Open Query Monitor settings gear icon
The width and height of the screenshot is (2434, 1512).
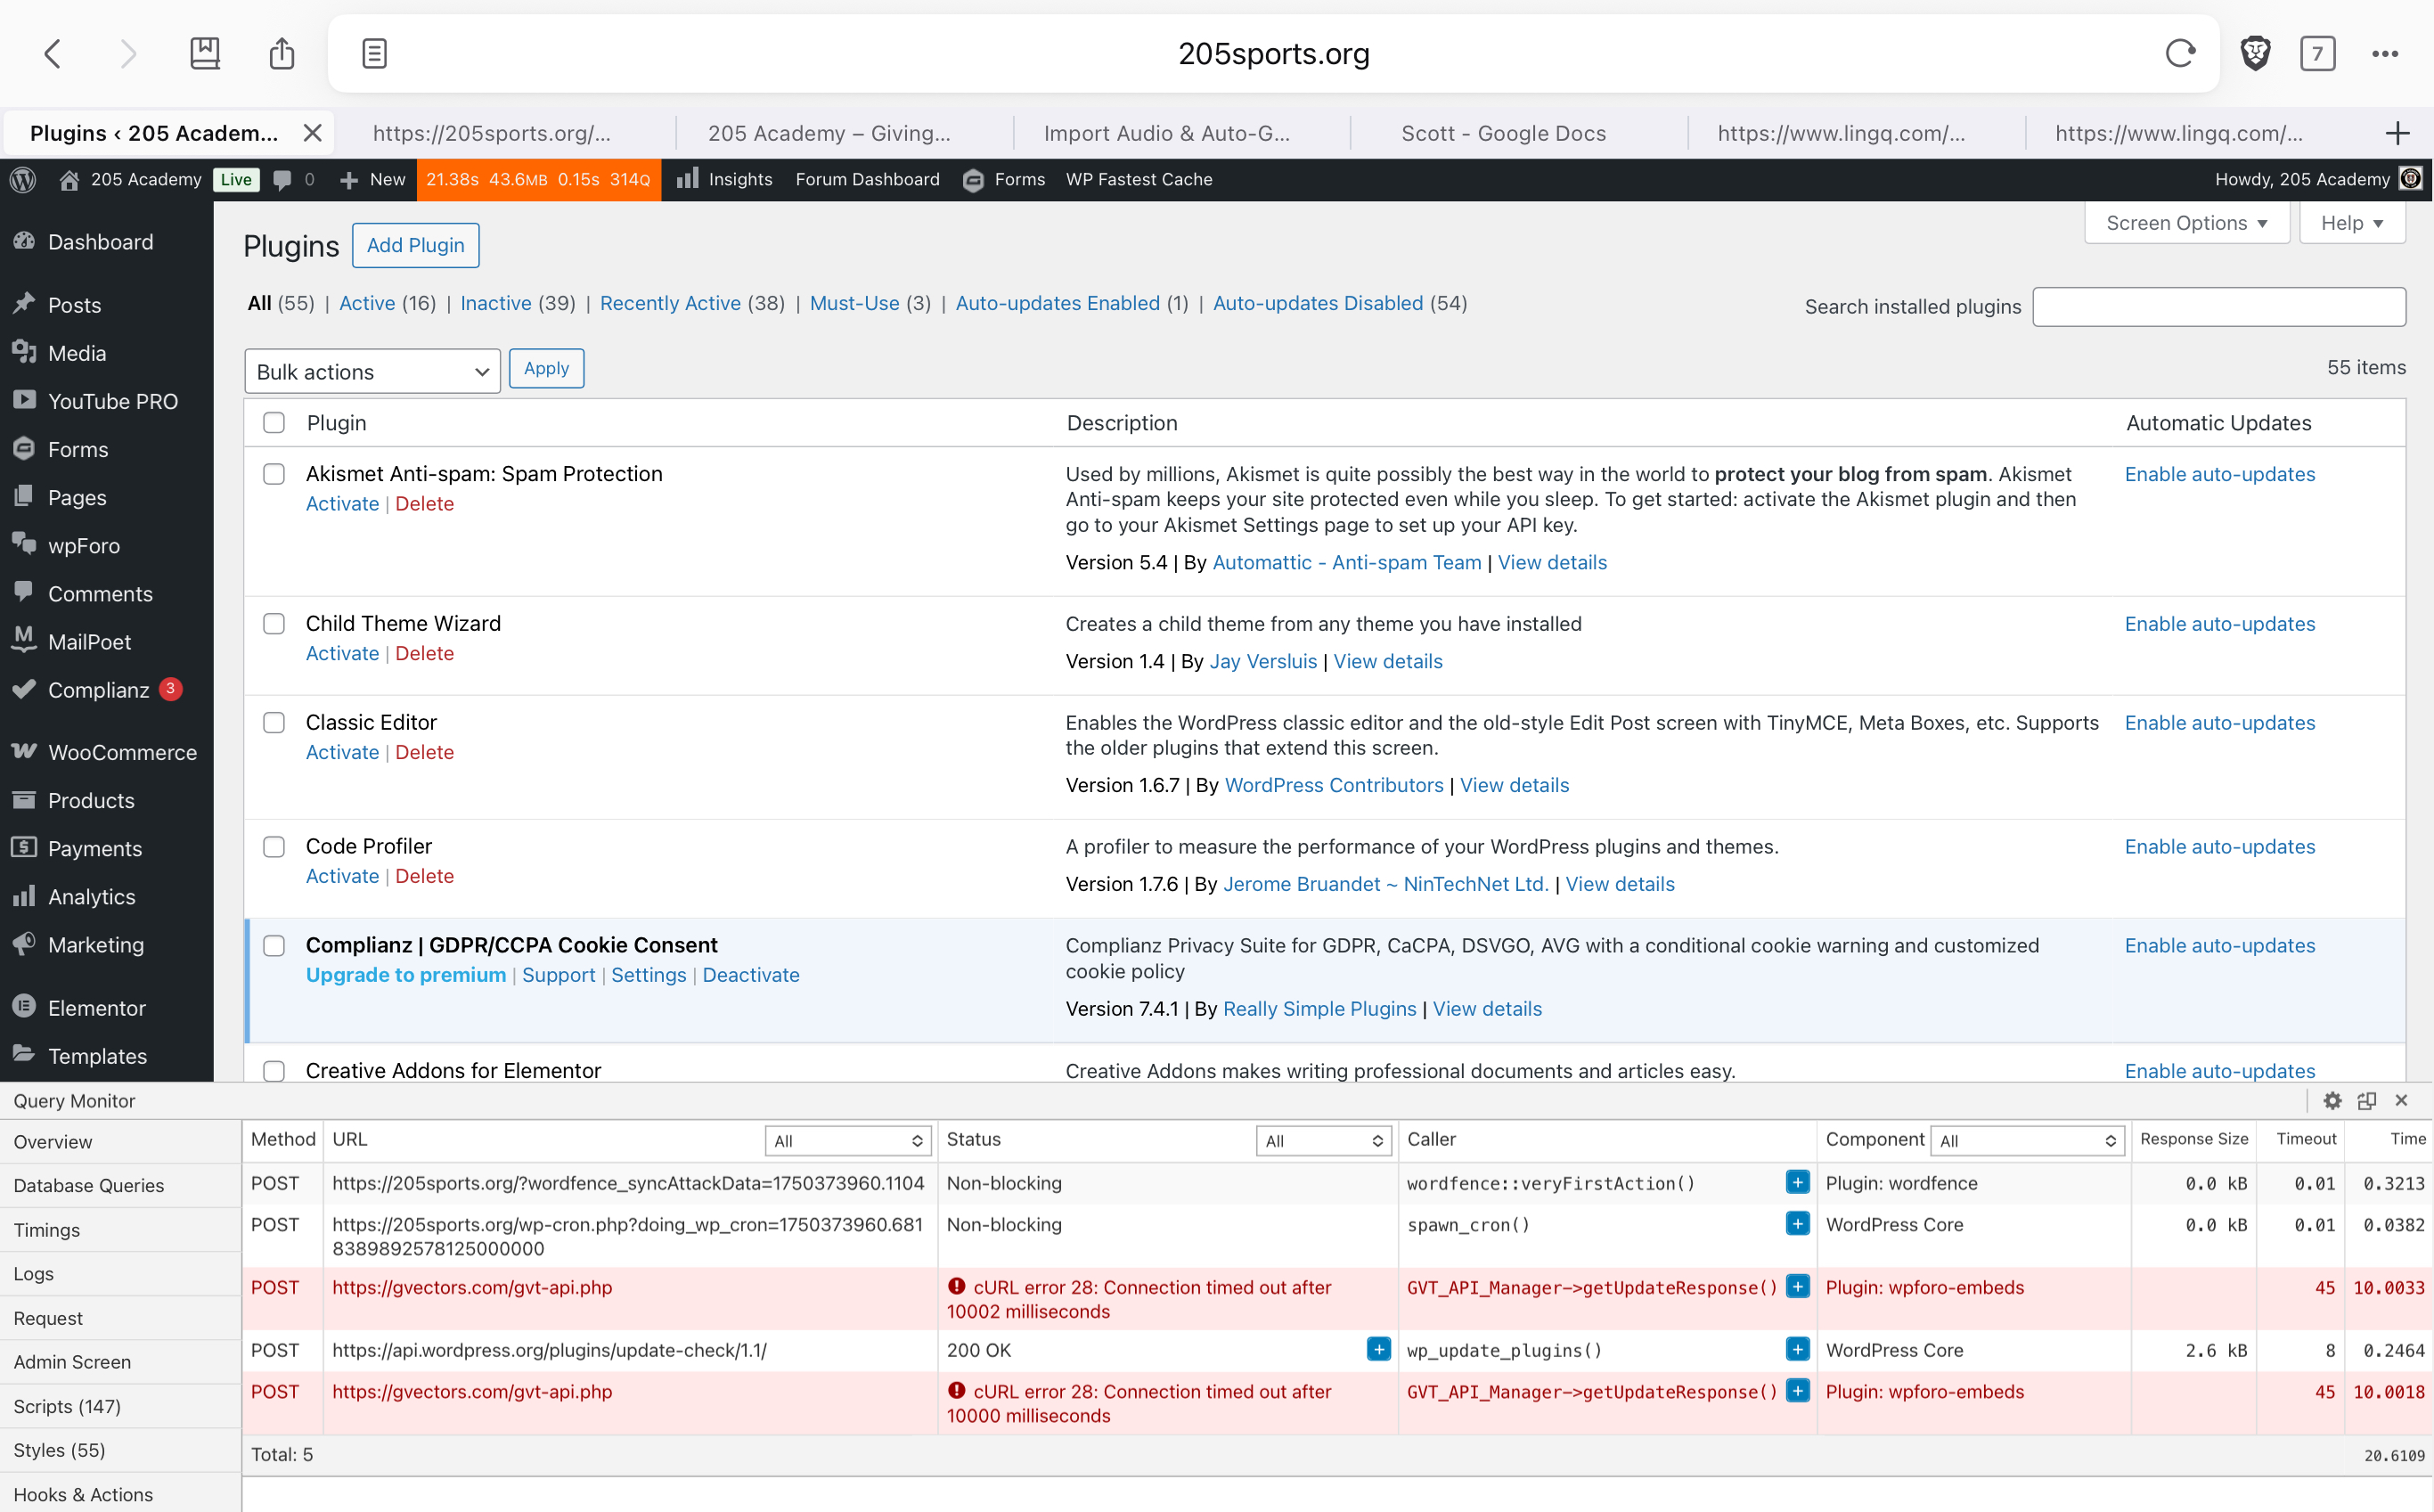point(2332,1100)
